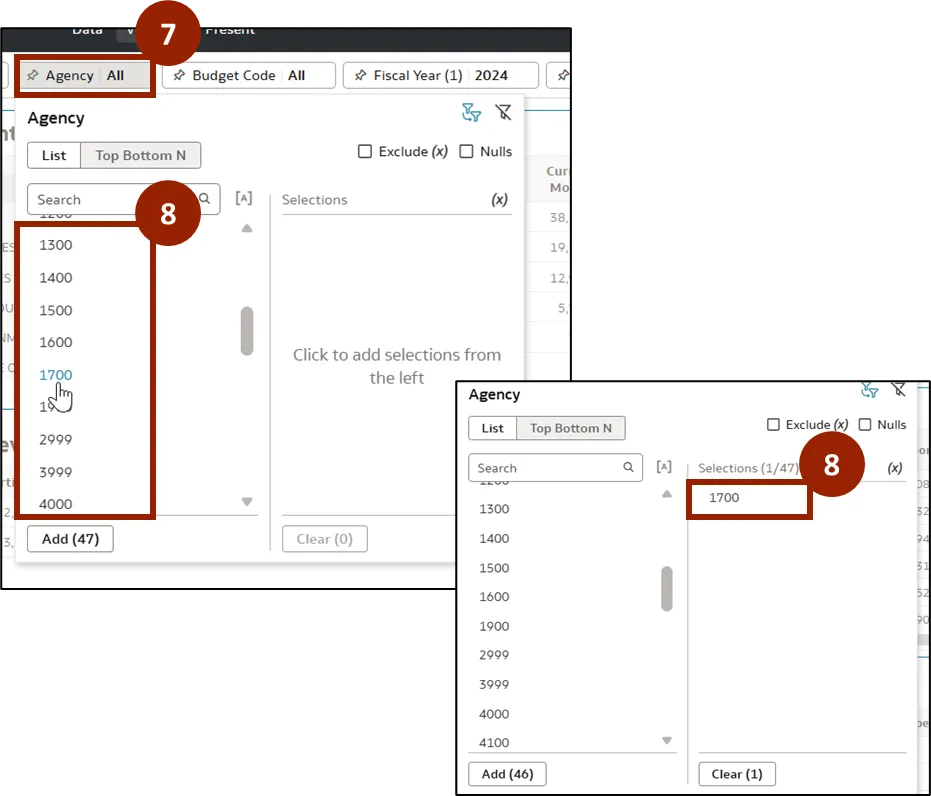Click scroll-up arrow in right agency list
931x796 pixels.
667,494
